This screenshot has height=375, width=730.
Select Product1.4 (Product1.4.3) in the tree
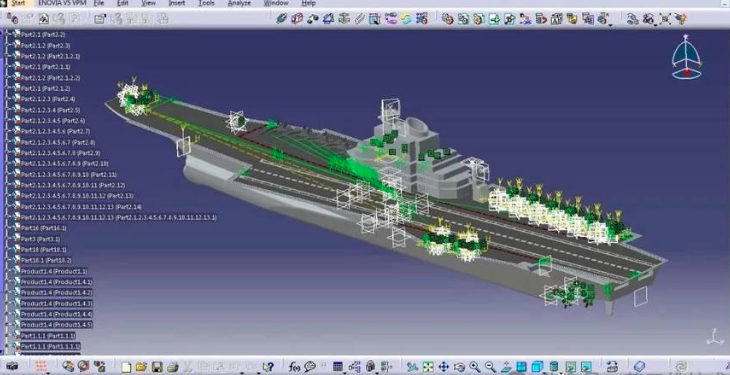point(56,303)
